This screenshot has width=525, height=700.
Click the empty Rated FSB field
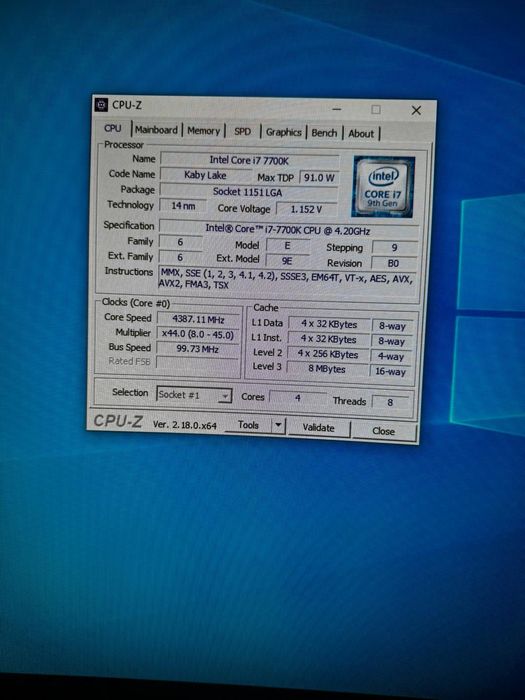pyautogui.click(x=197, y=362)
